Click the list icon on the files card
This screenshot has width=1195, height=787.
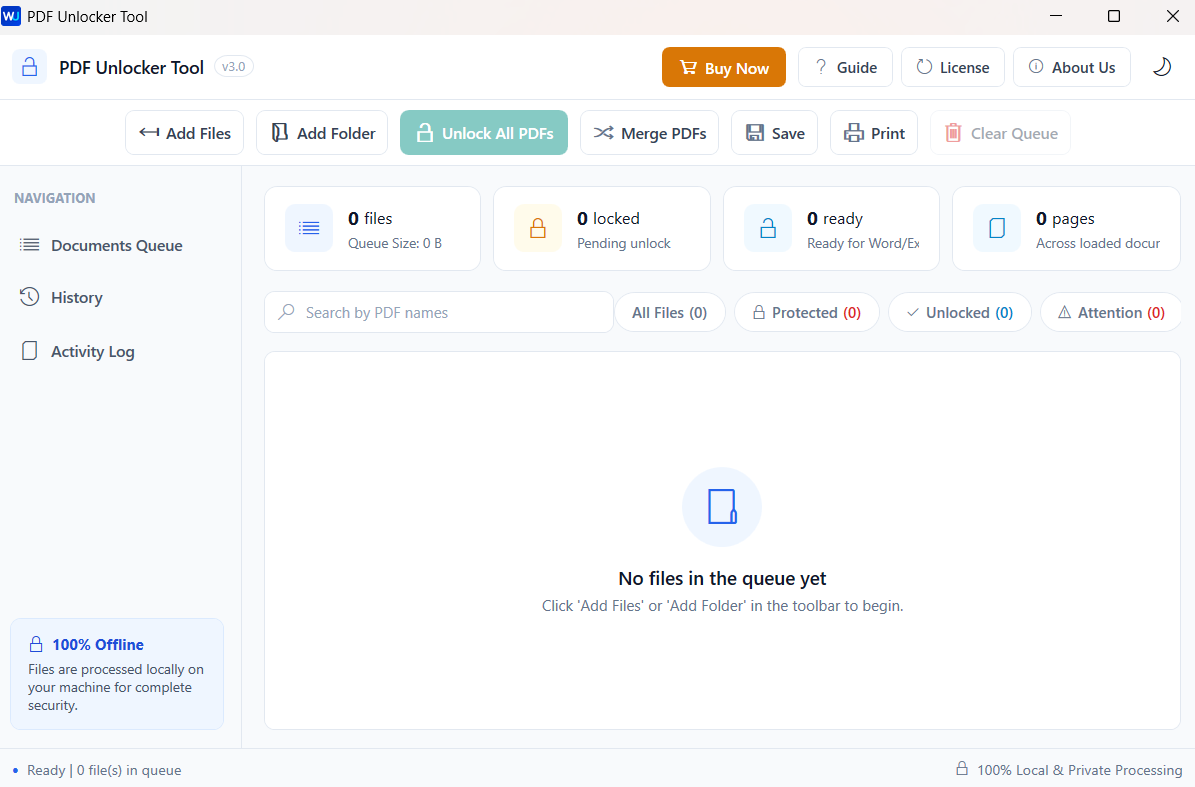(x=309, y=228)
